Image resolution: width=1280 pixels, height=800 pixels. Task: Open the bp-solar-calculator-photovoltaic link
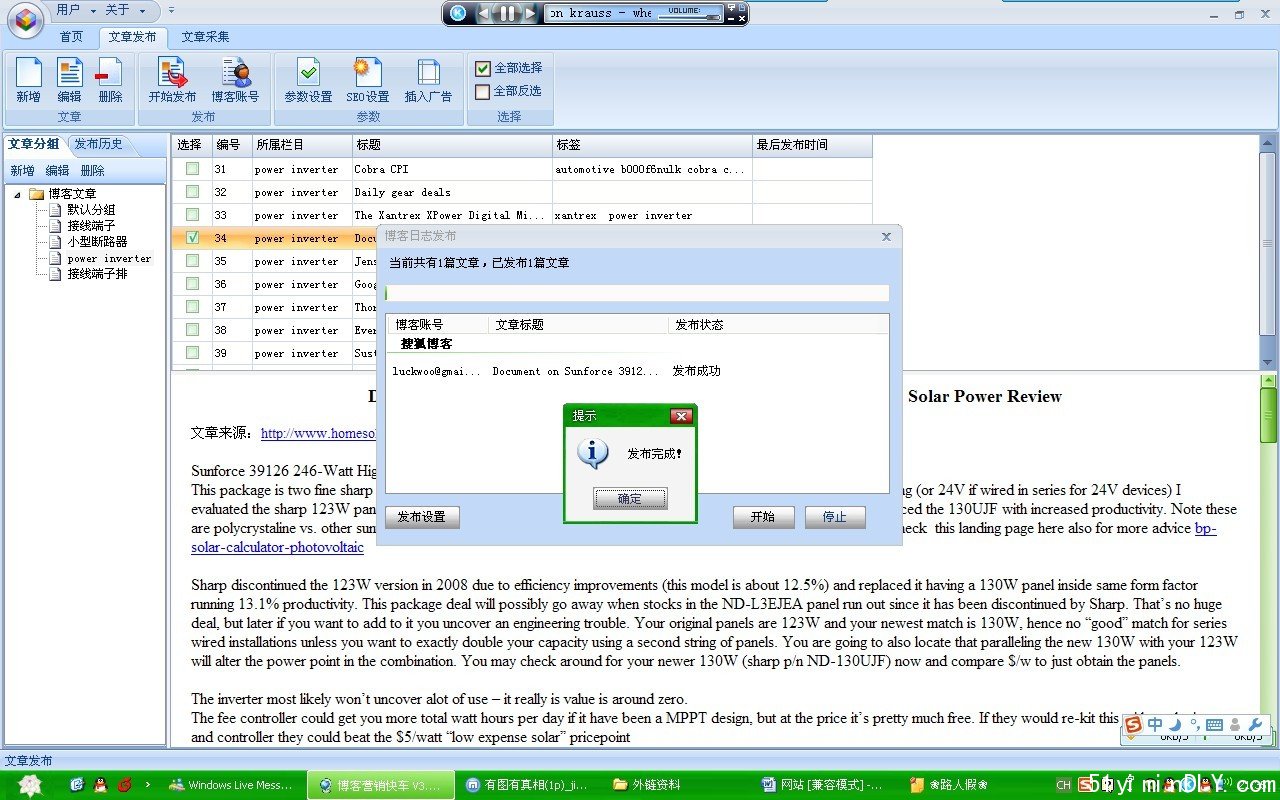(x=278, y=548)
